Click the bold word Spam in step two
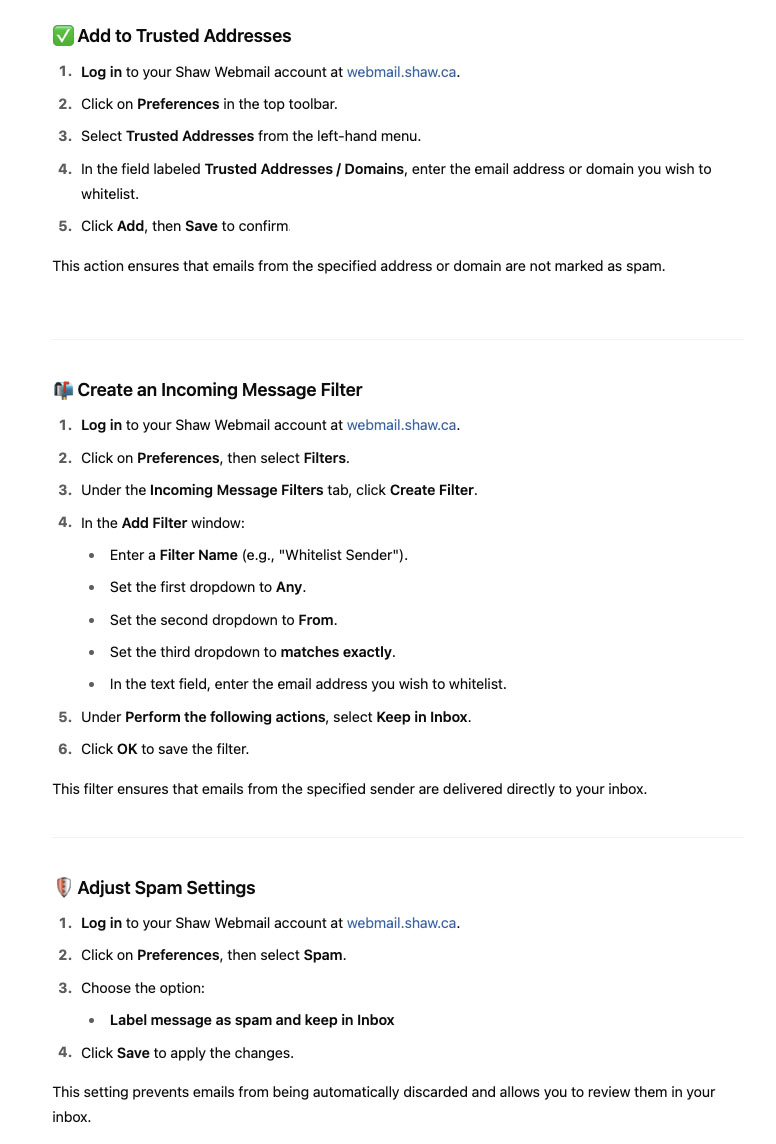 point(323,956)
